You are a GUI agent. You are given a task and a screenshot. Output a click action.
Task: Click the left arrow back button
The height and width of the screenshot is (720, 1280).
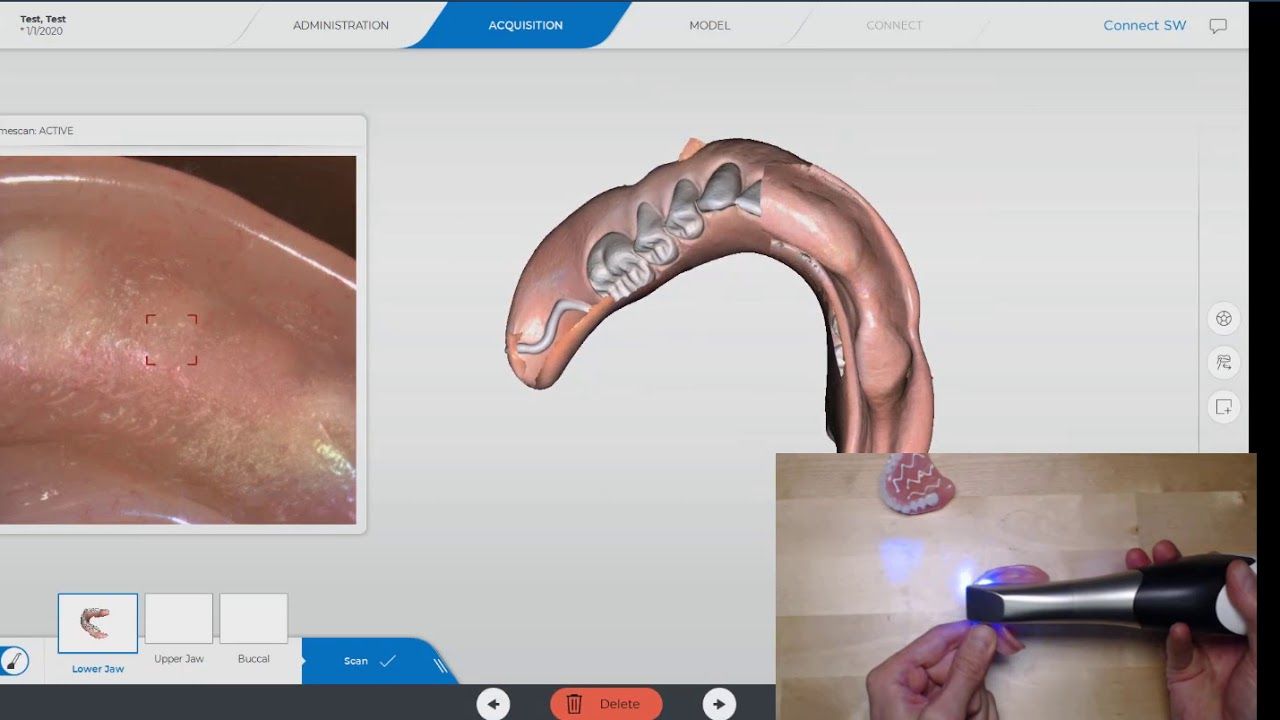tap(493, 704)
